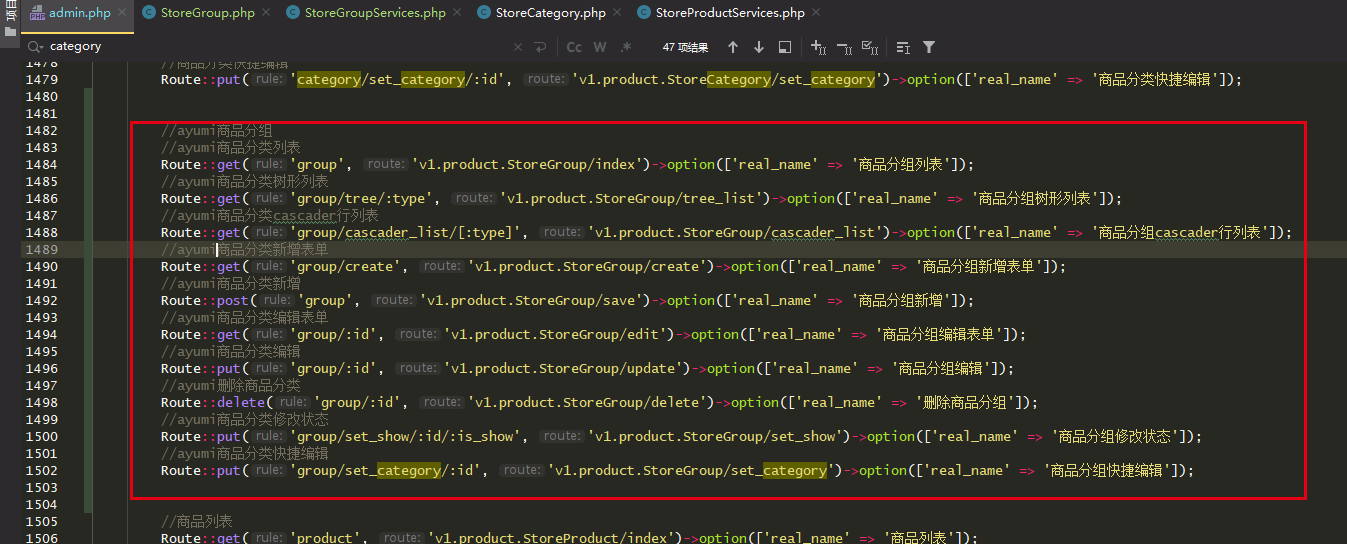
Task: Click the '47 项结果' results count
Action: point(685,47)
